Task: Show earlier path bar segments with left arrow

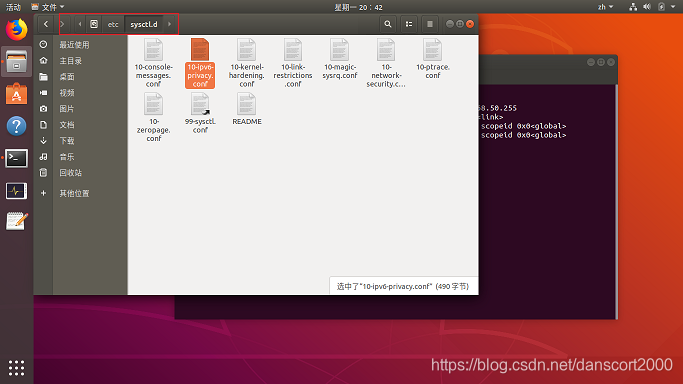Action: [80, 24]
